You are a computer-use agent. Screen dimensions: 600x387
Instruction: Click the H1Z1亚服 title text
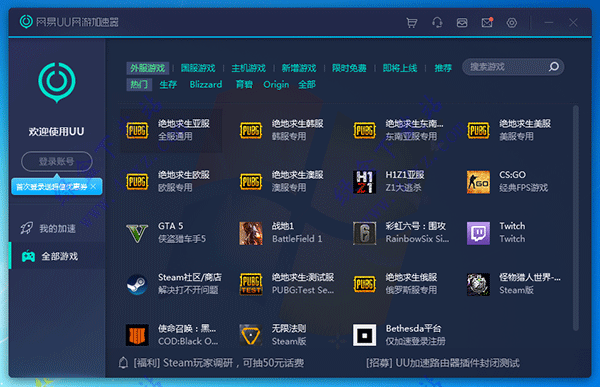tap(405, 175)
